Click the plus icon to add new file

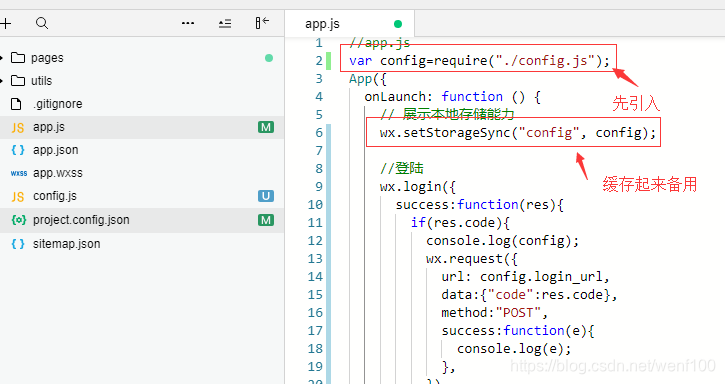[x=5, y=23]
